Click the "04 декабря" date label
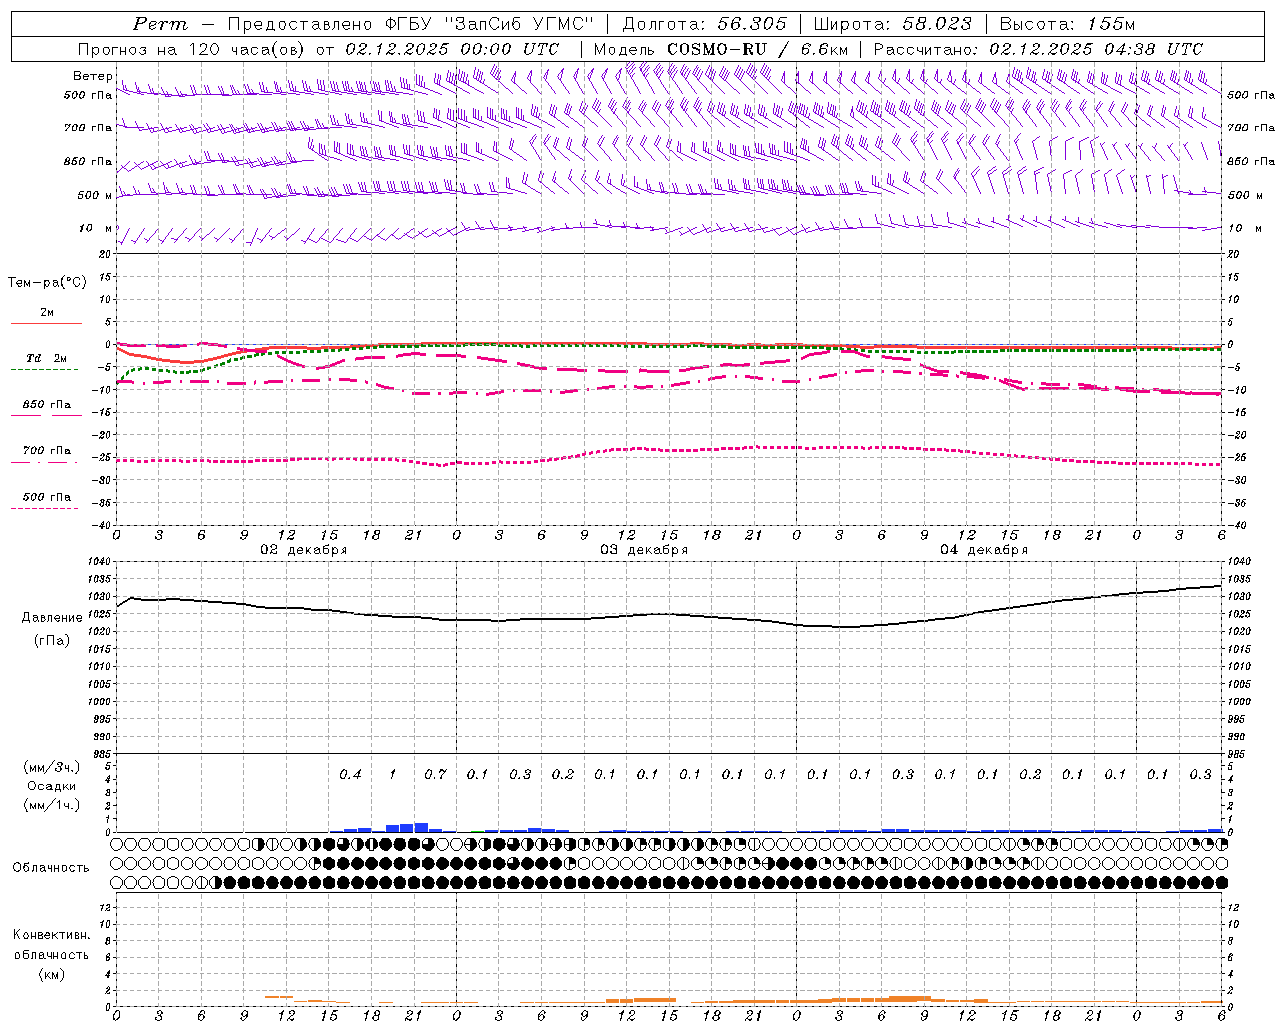This screenshot has height=1024, width=1280. point(984,550)
